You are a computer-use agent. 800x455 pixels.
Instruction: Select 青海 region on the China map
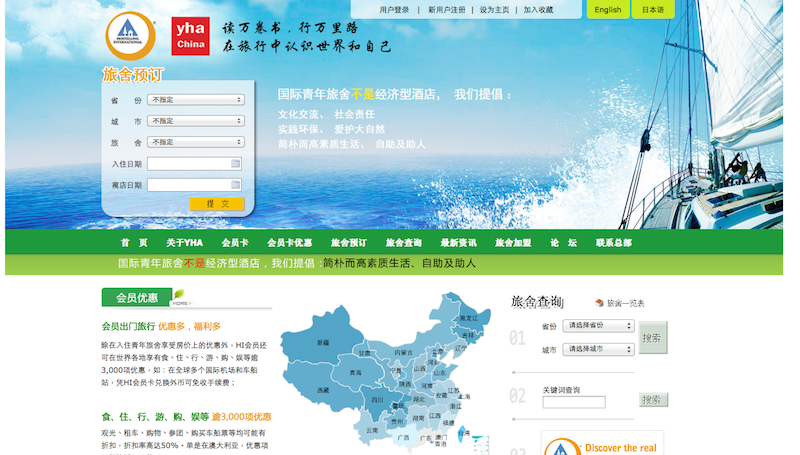point(355,372)
